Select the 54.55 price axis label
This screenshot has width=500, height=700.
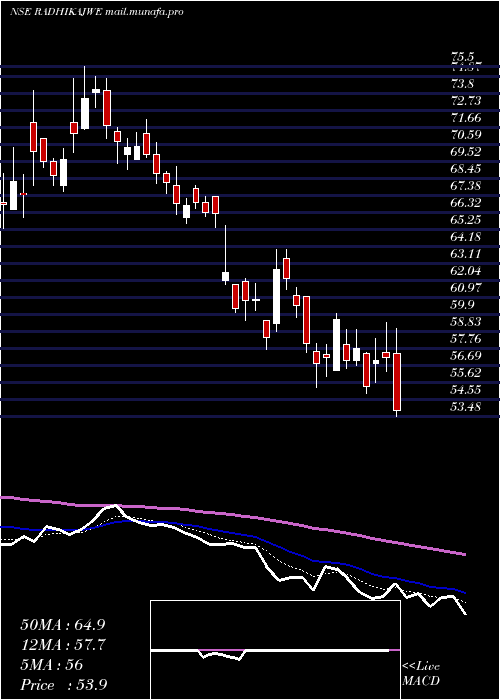pos(466,389)
